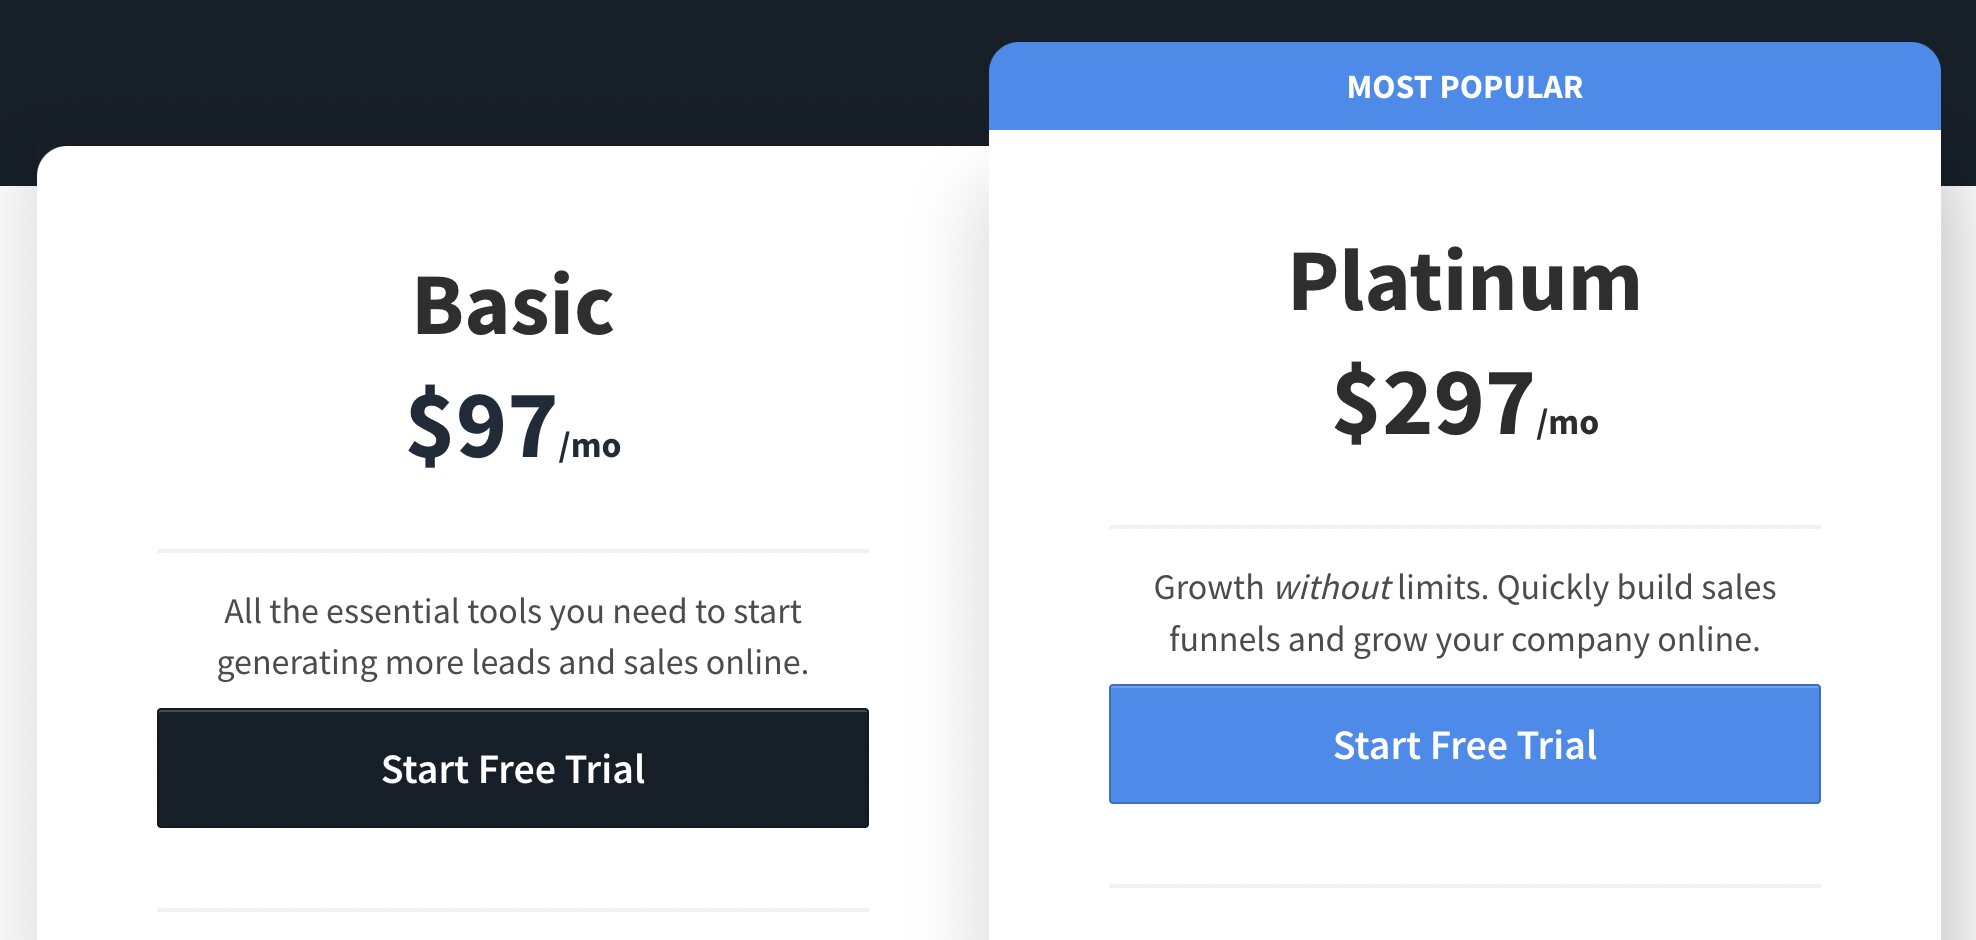Click the dark Start Free Trial button
This screenshot has width=1976, height=940.
coord(512,768)
